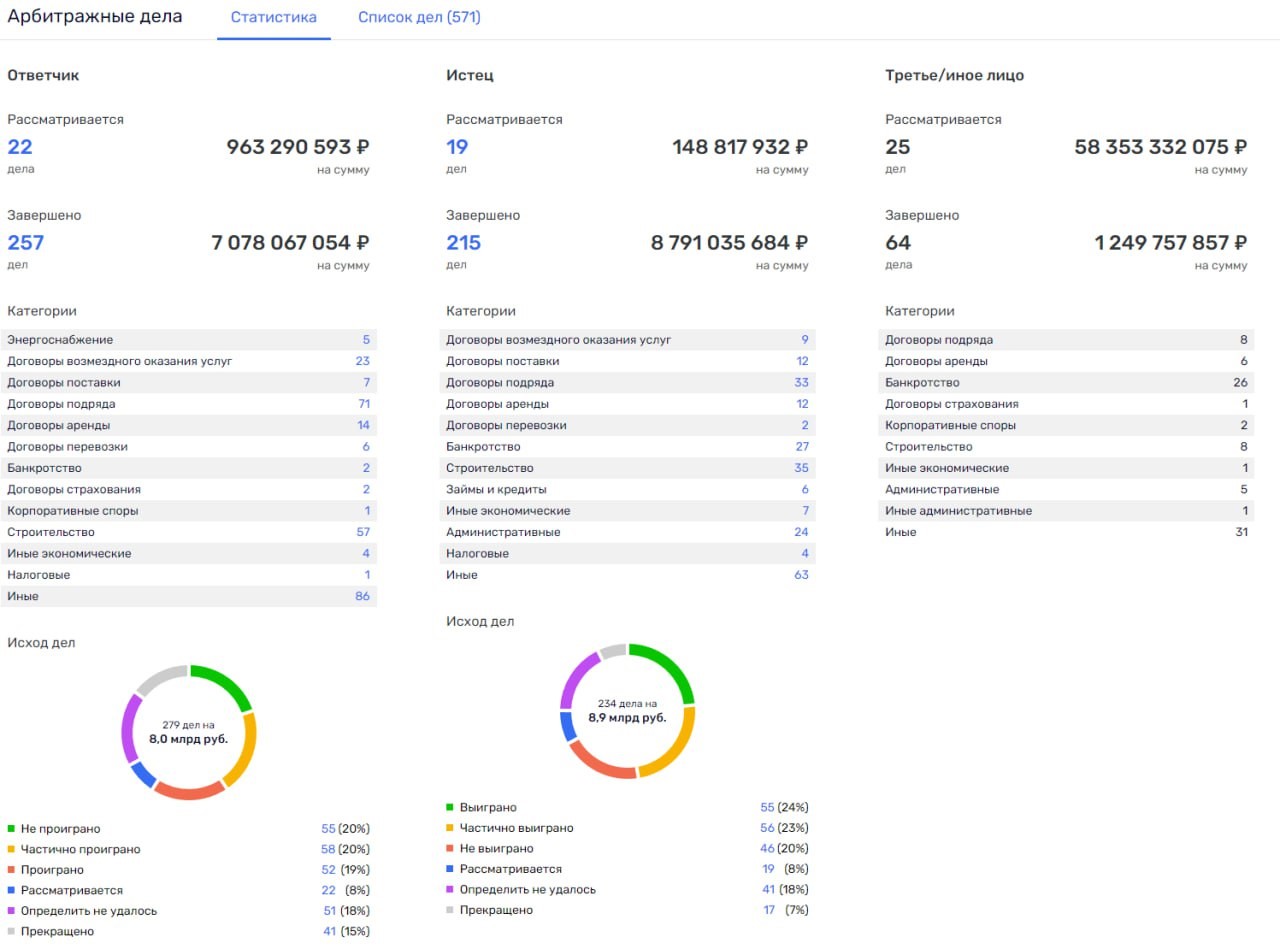The height and width of the screenshot is (949, 1280).
Task: Click Договоры поставки count 12 under Истец
Action: pyautogui.click(x=802, y=361)
